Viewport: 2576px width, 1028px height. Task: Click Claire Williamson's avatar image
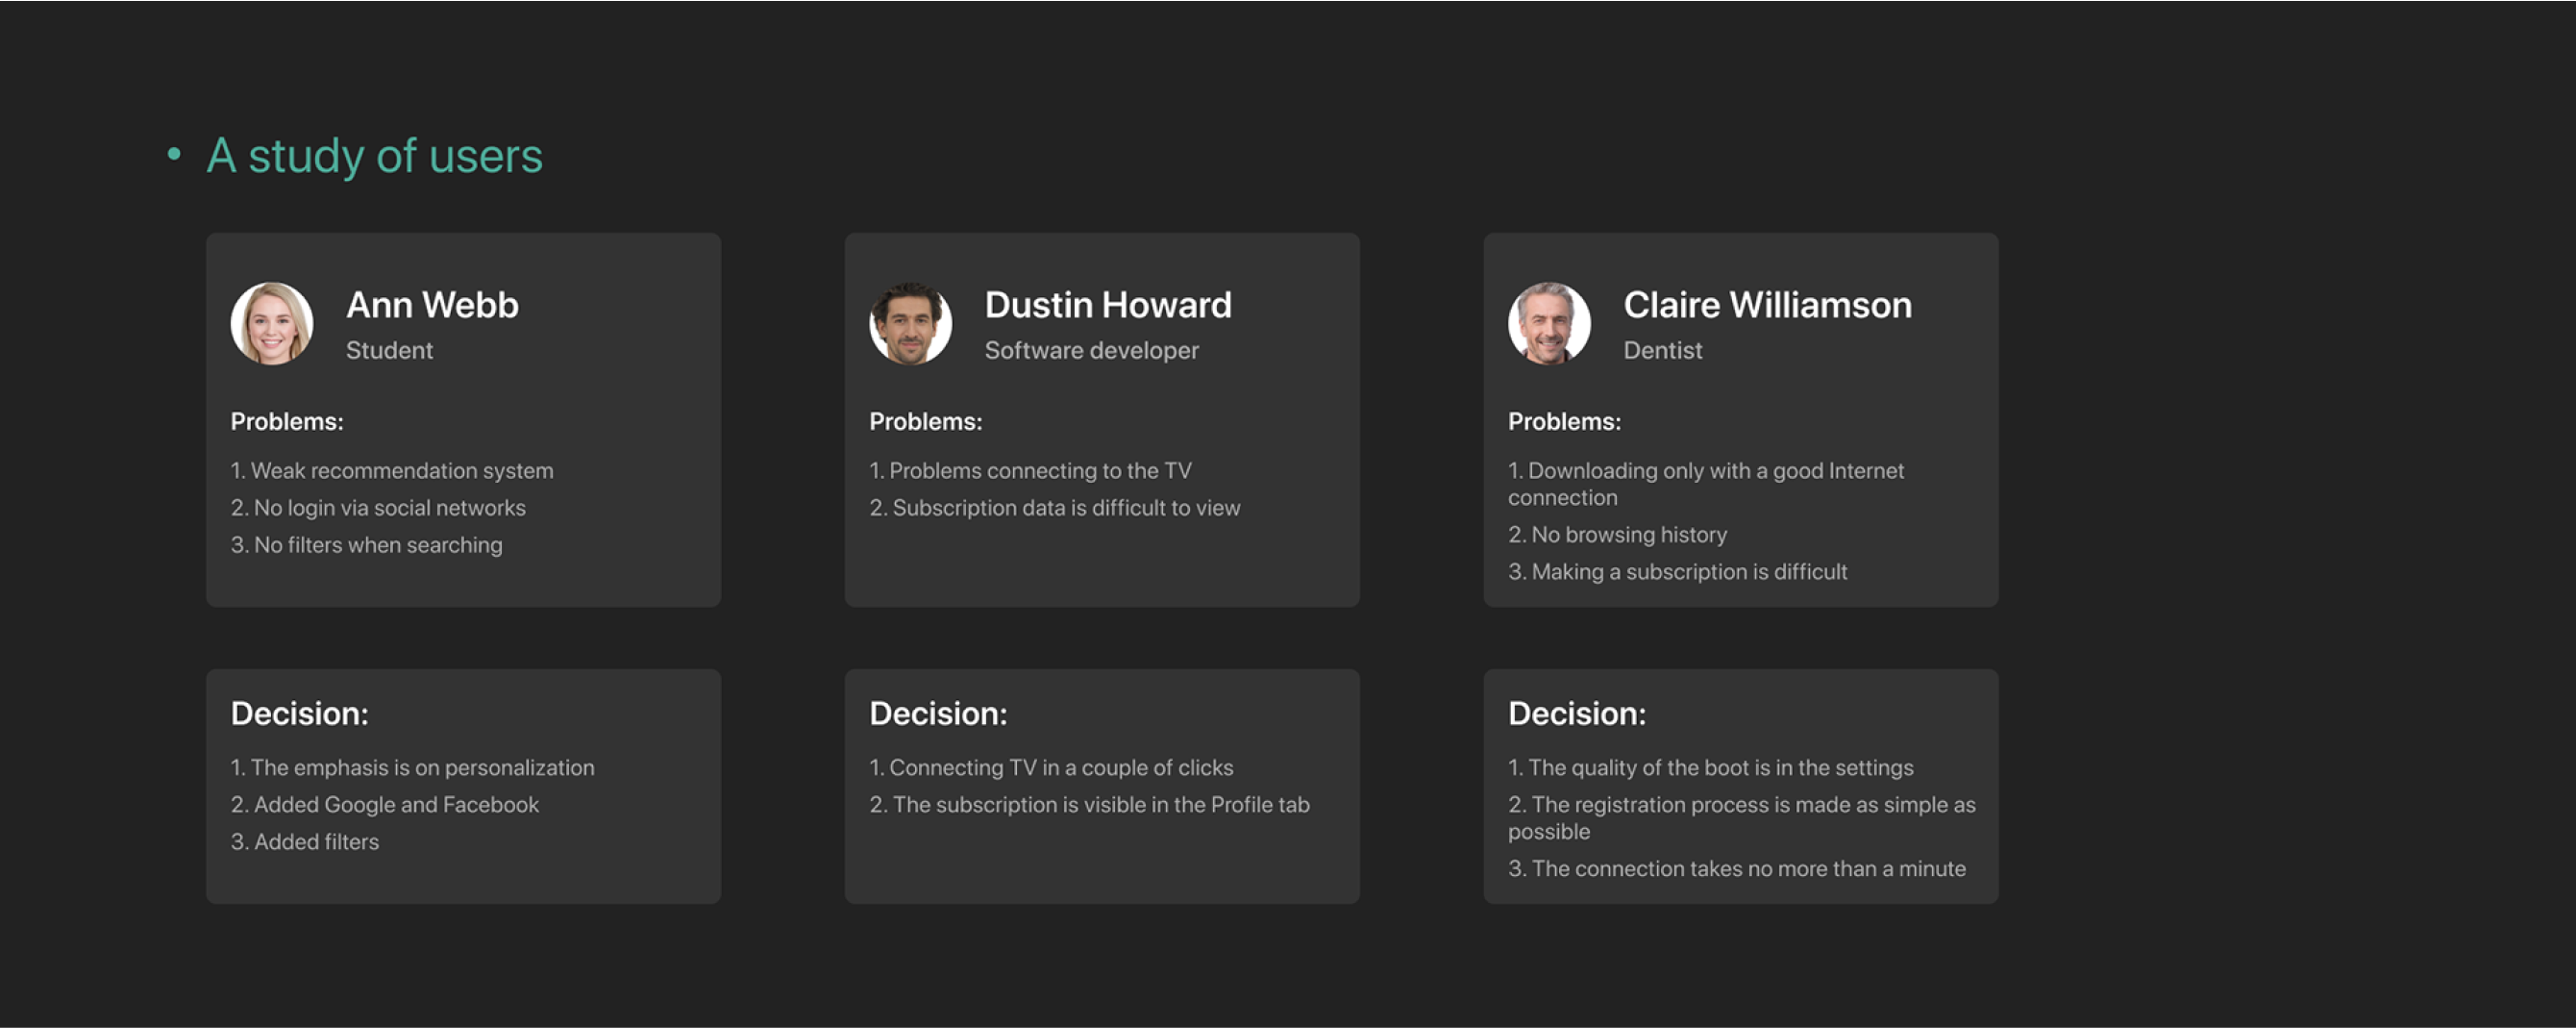click(x=1549, y=323)
